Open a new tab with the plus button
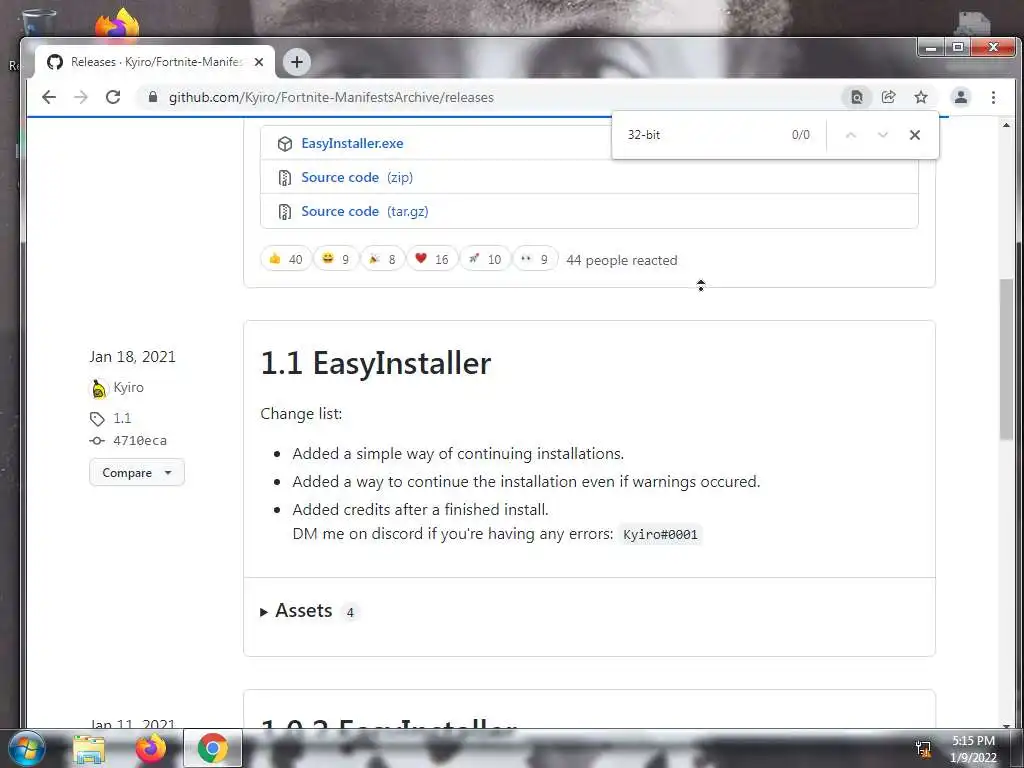Viewport: 1024px width, 768px height. (296, 62)
